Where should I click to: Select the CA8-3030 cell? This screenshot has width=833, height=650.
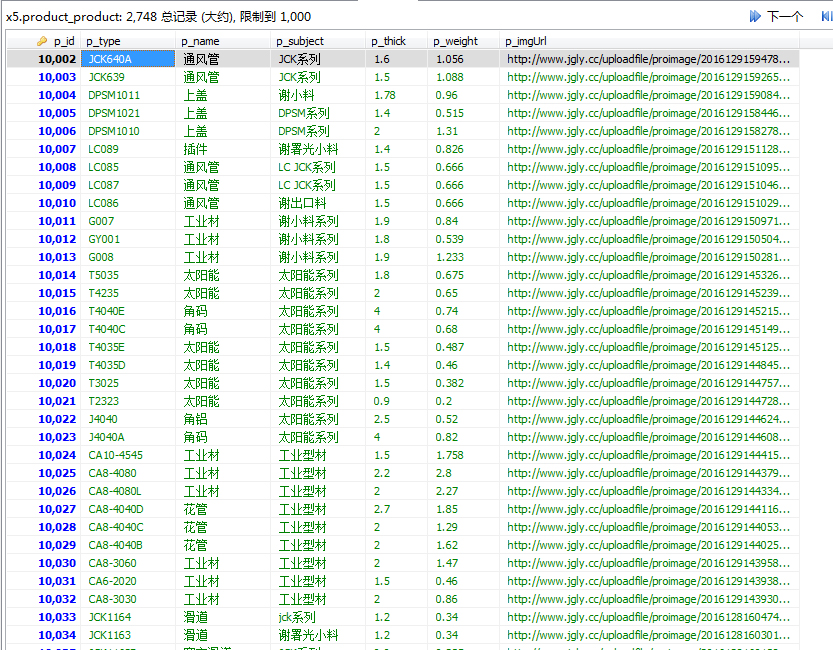pos(128,600)
